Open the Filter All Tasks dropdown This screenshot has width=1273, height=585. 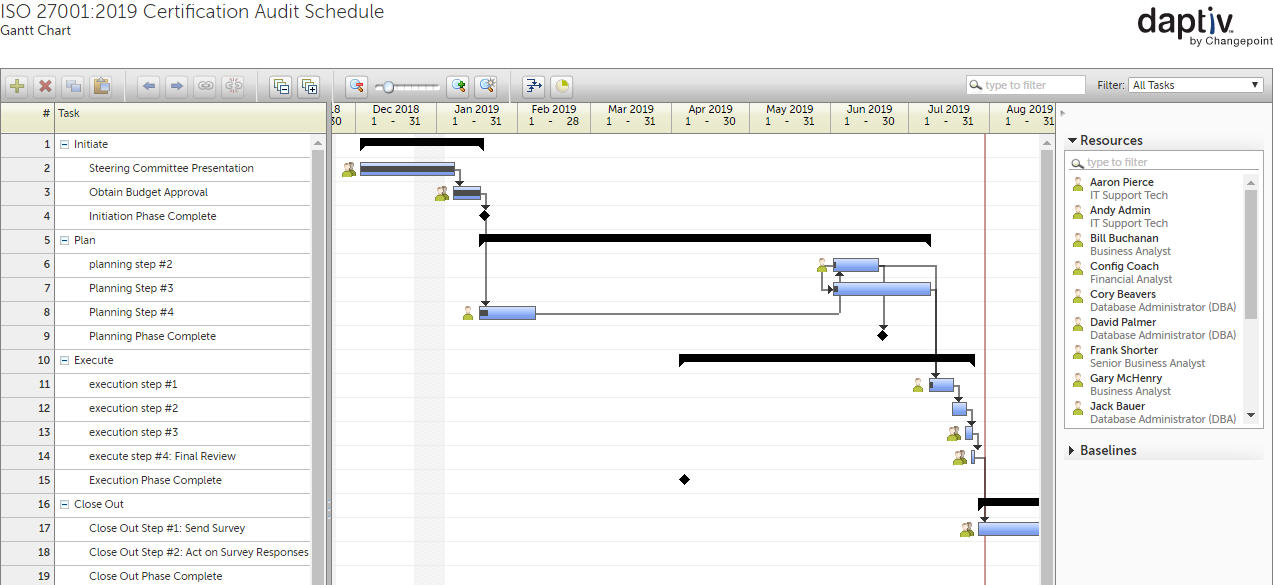coord(1196,85)
